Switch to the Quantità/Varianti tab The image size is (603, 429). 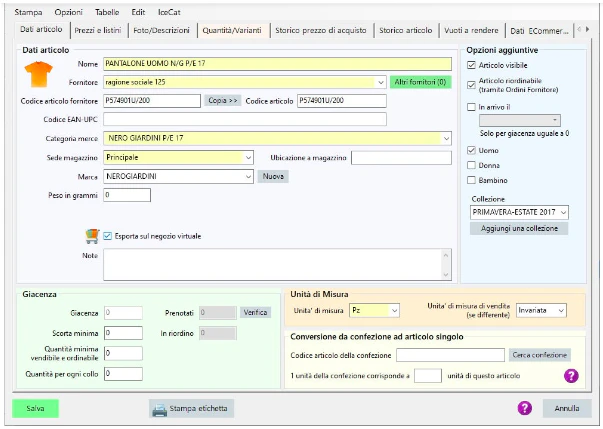[x=232, y=30]
